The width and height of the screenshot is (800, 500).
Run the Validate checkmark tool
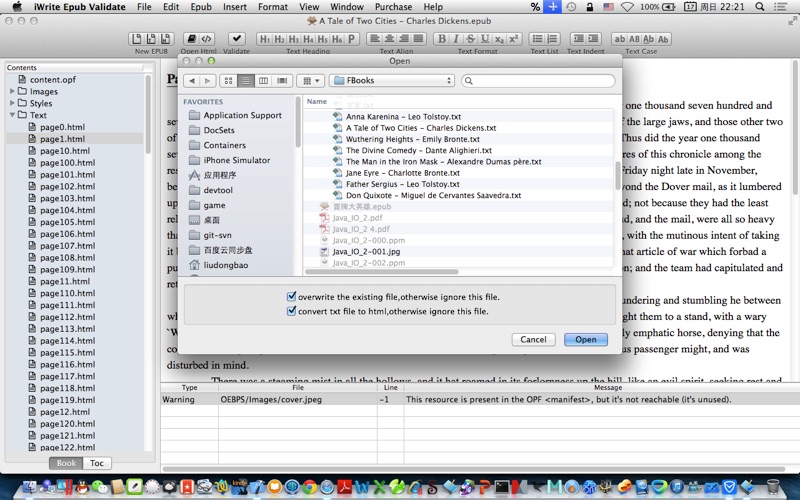237,39
